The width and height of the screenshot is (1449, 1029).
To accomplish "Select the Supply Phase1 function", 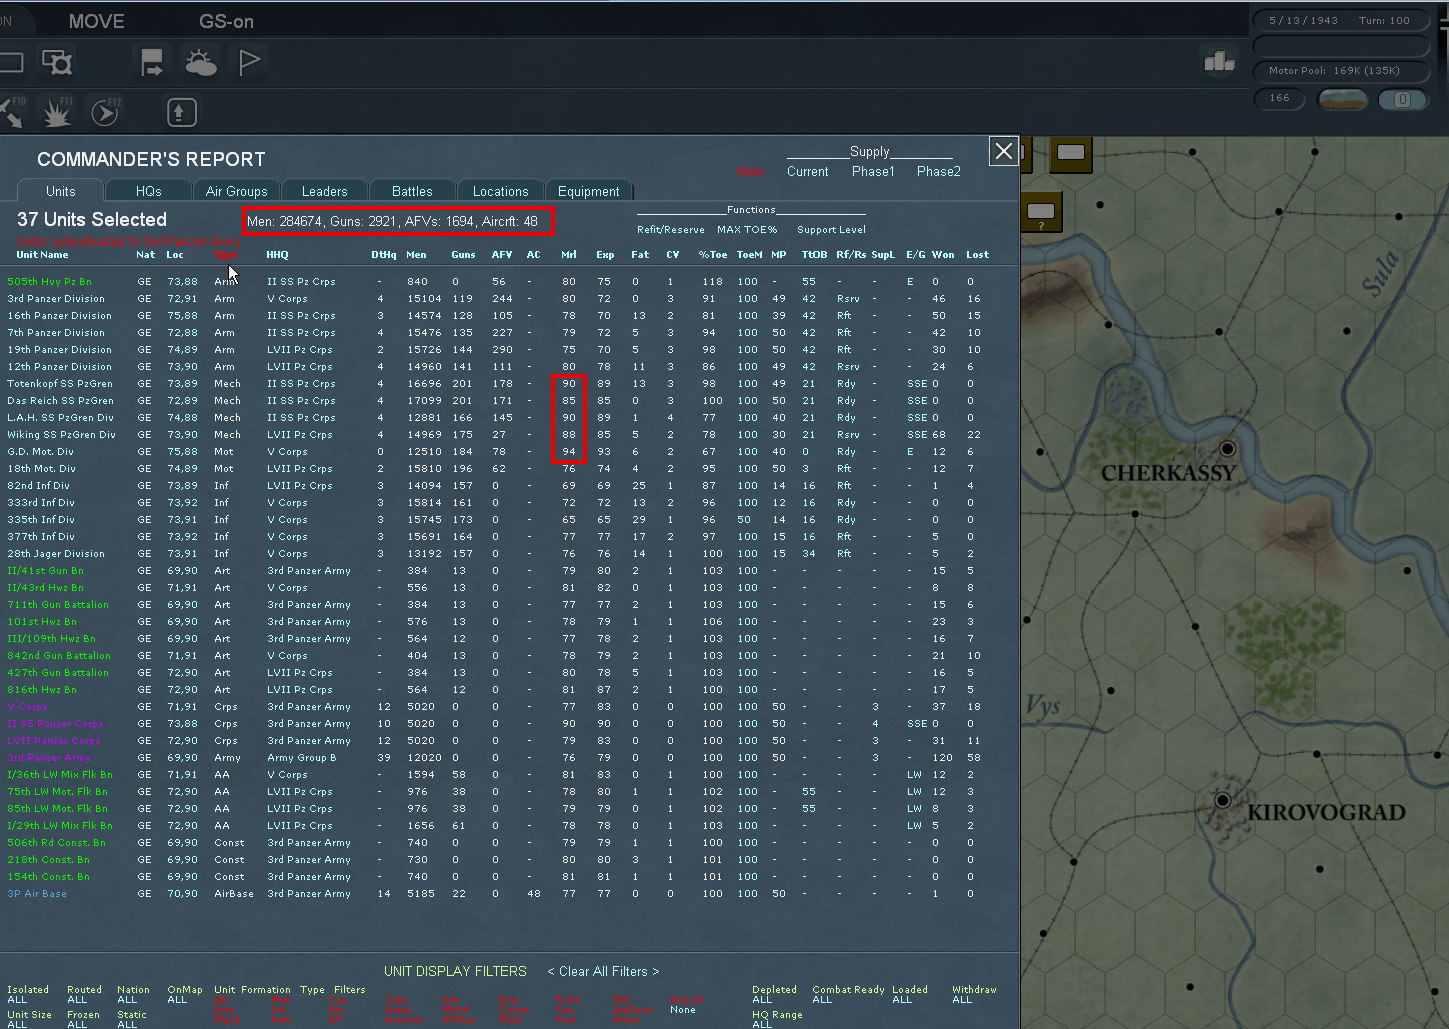I will tap(873, 171).
